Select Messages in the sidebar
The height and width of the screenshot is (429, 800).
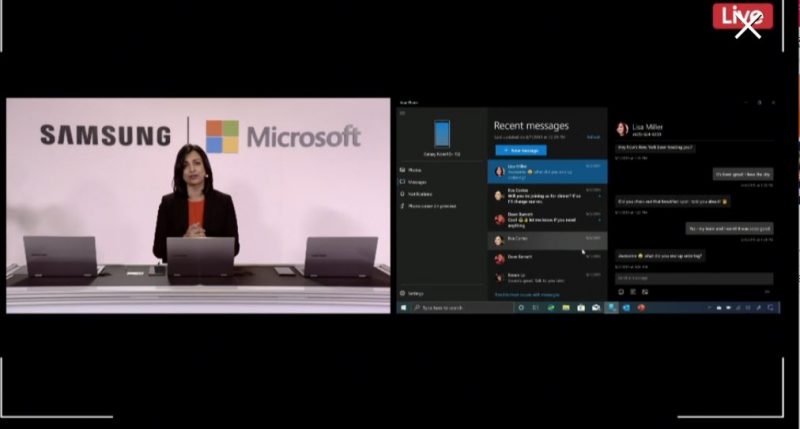414,182
